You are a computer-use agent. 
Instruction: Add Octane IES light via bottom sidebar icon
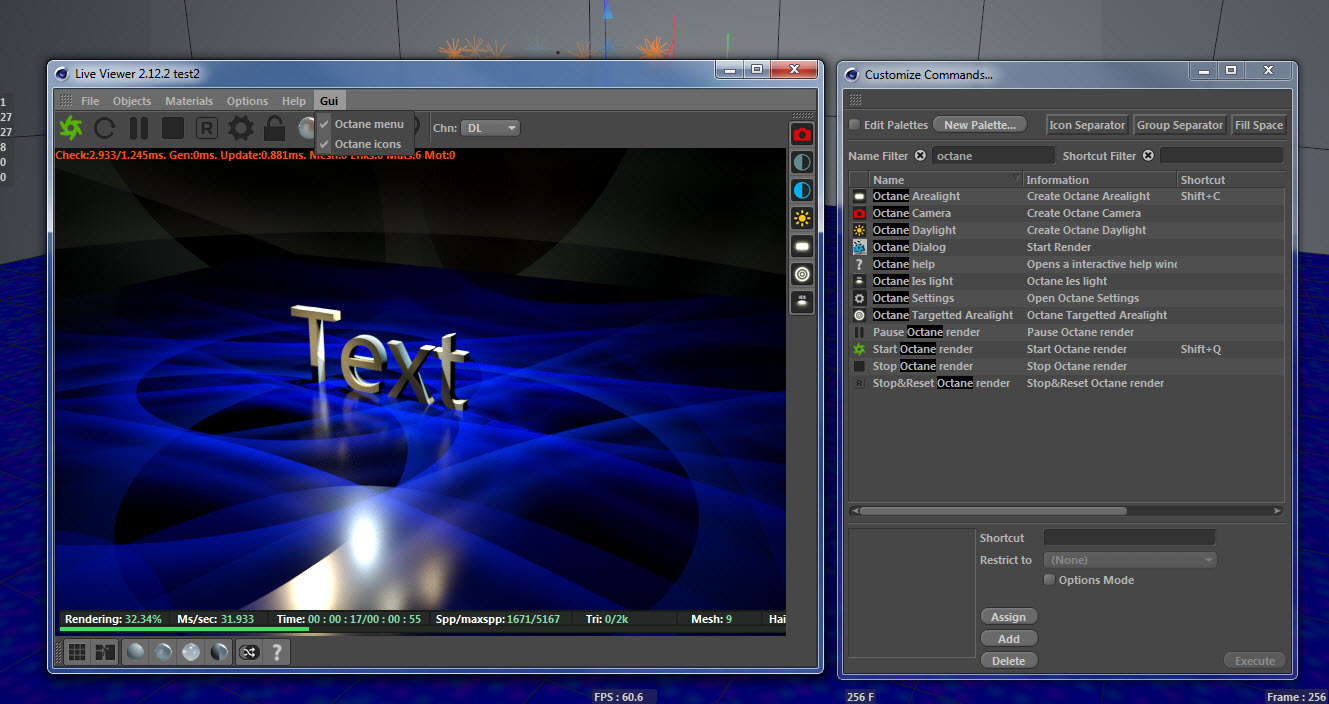(802, 301)
